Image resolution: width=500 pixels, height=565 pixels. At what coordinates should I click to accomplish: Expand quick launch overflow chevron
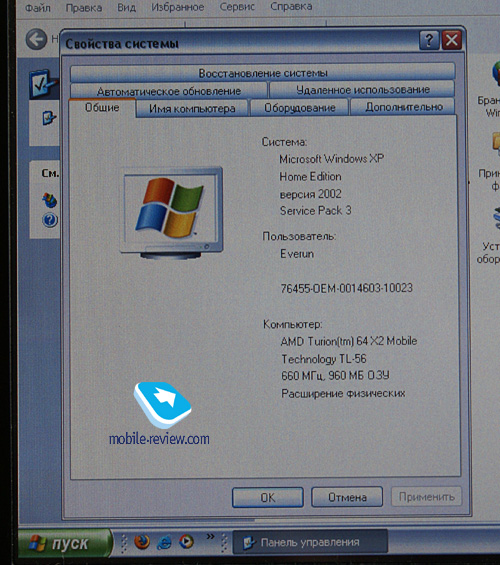[x=210, y=537]
